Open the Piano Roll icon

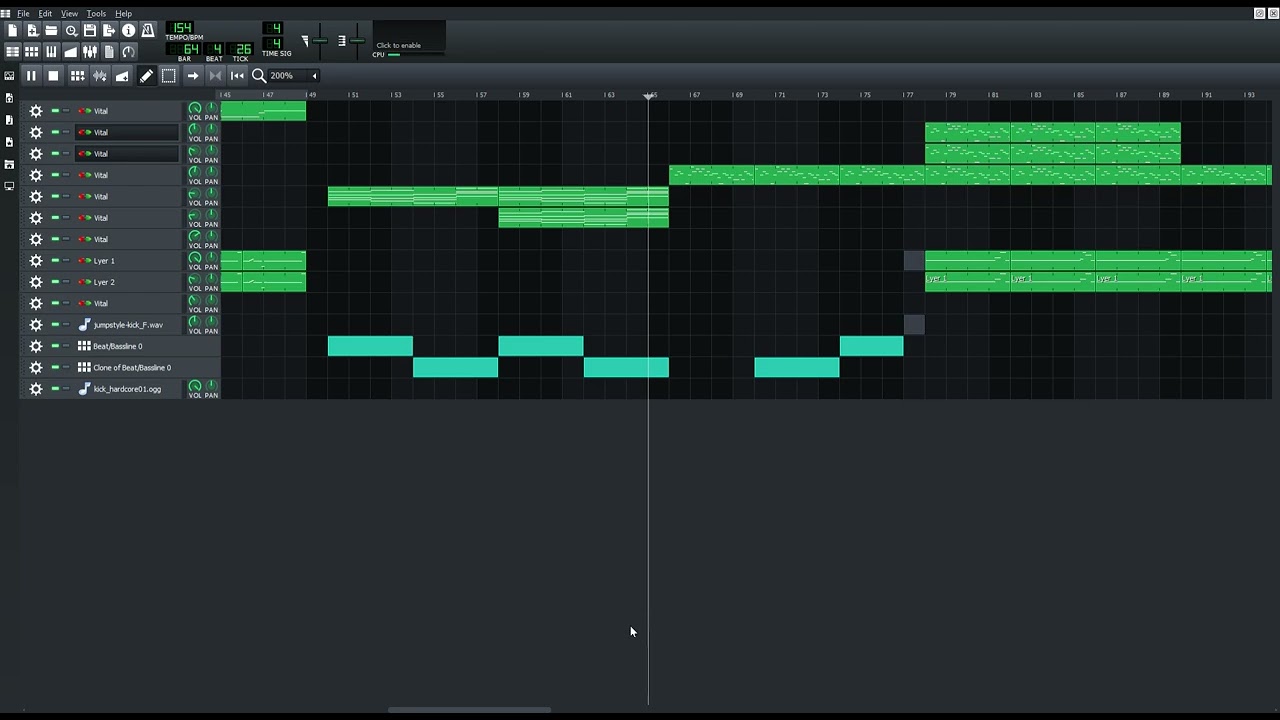pos(51,51)
